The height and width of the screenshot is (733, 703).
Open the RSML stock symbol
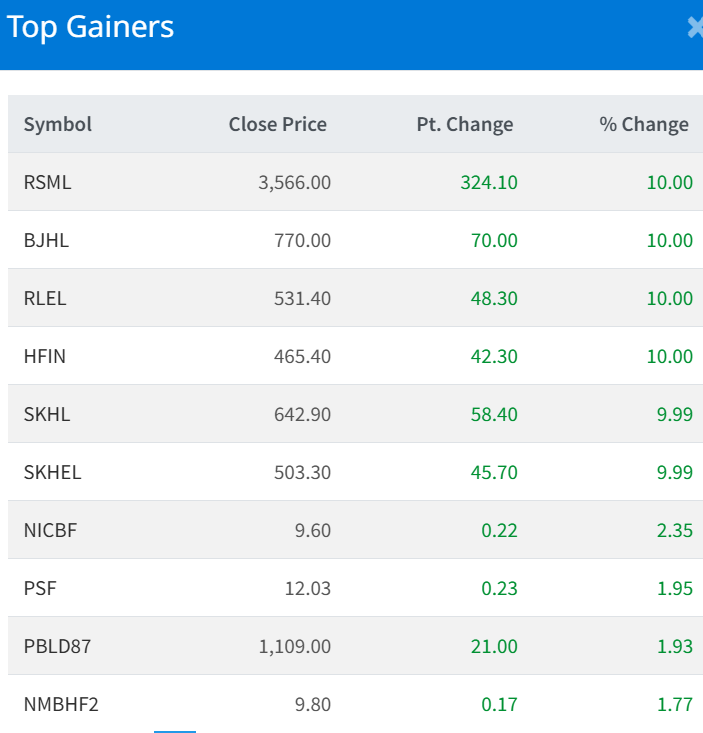(x=48, y=182)
